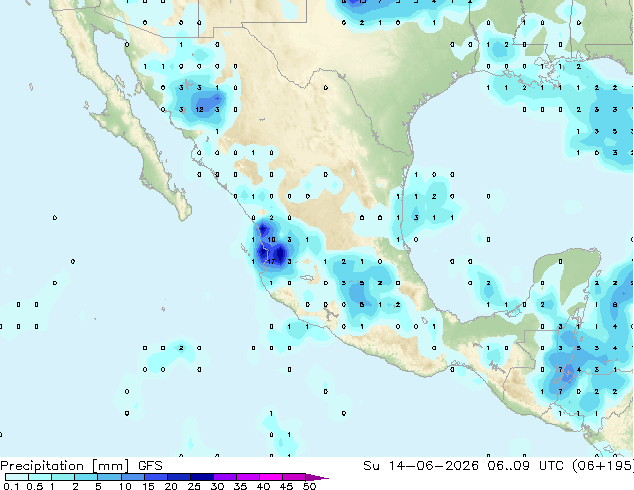Click the legend label "0.5"

[35, 486]
